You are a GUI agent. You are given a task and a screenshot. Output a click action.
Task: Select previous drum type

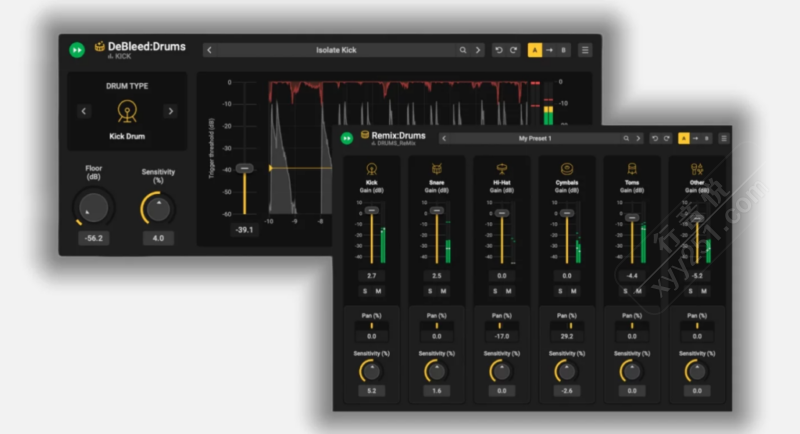click(x=84, y=111)
